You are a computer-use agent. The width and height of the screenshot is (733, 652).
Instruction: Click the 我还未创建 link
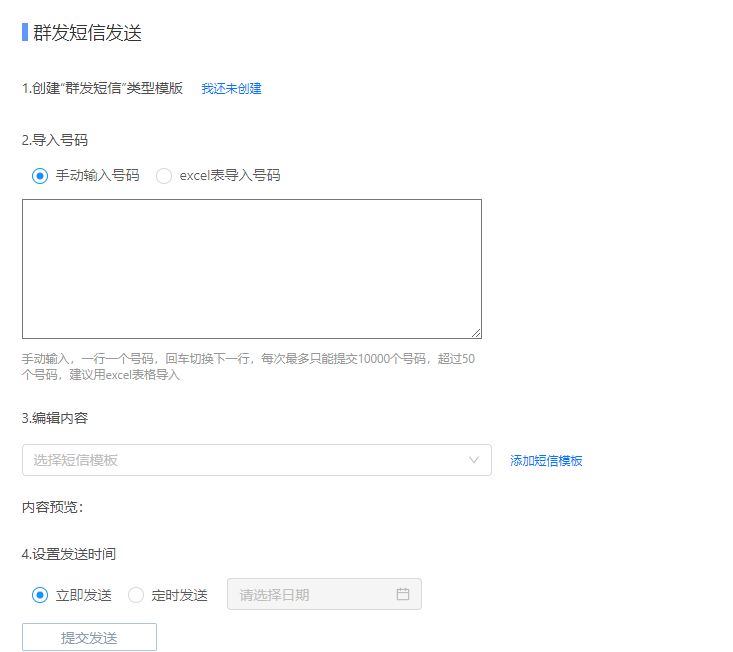(x=231, y=88)
